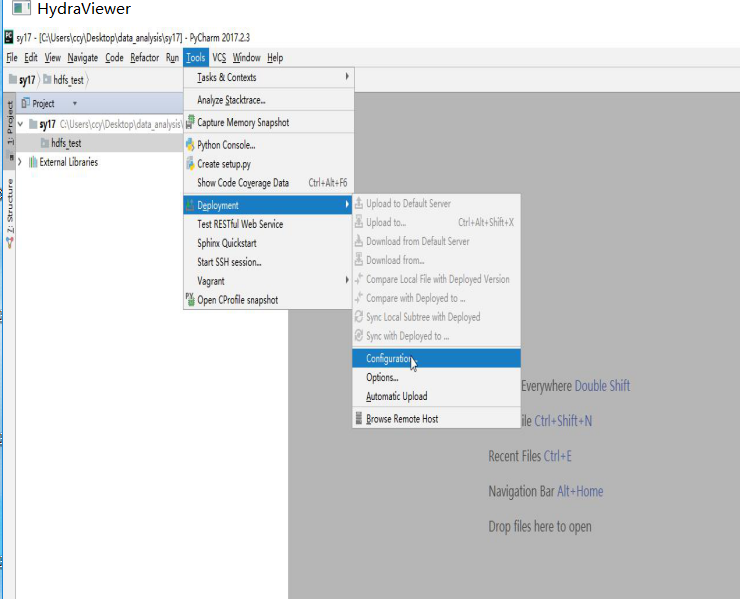Click hdfs_test in the navigation breadcrumb
The height and width of the screenshot is (599, 740).
click(x=68, y=79)
